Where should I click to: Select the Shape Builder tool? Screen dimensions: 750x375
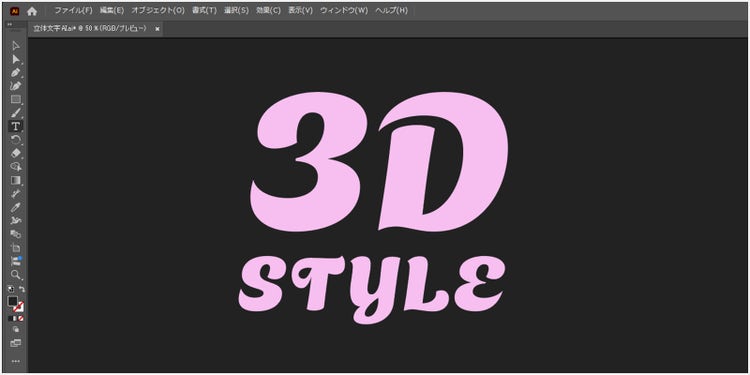point(16,166)
